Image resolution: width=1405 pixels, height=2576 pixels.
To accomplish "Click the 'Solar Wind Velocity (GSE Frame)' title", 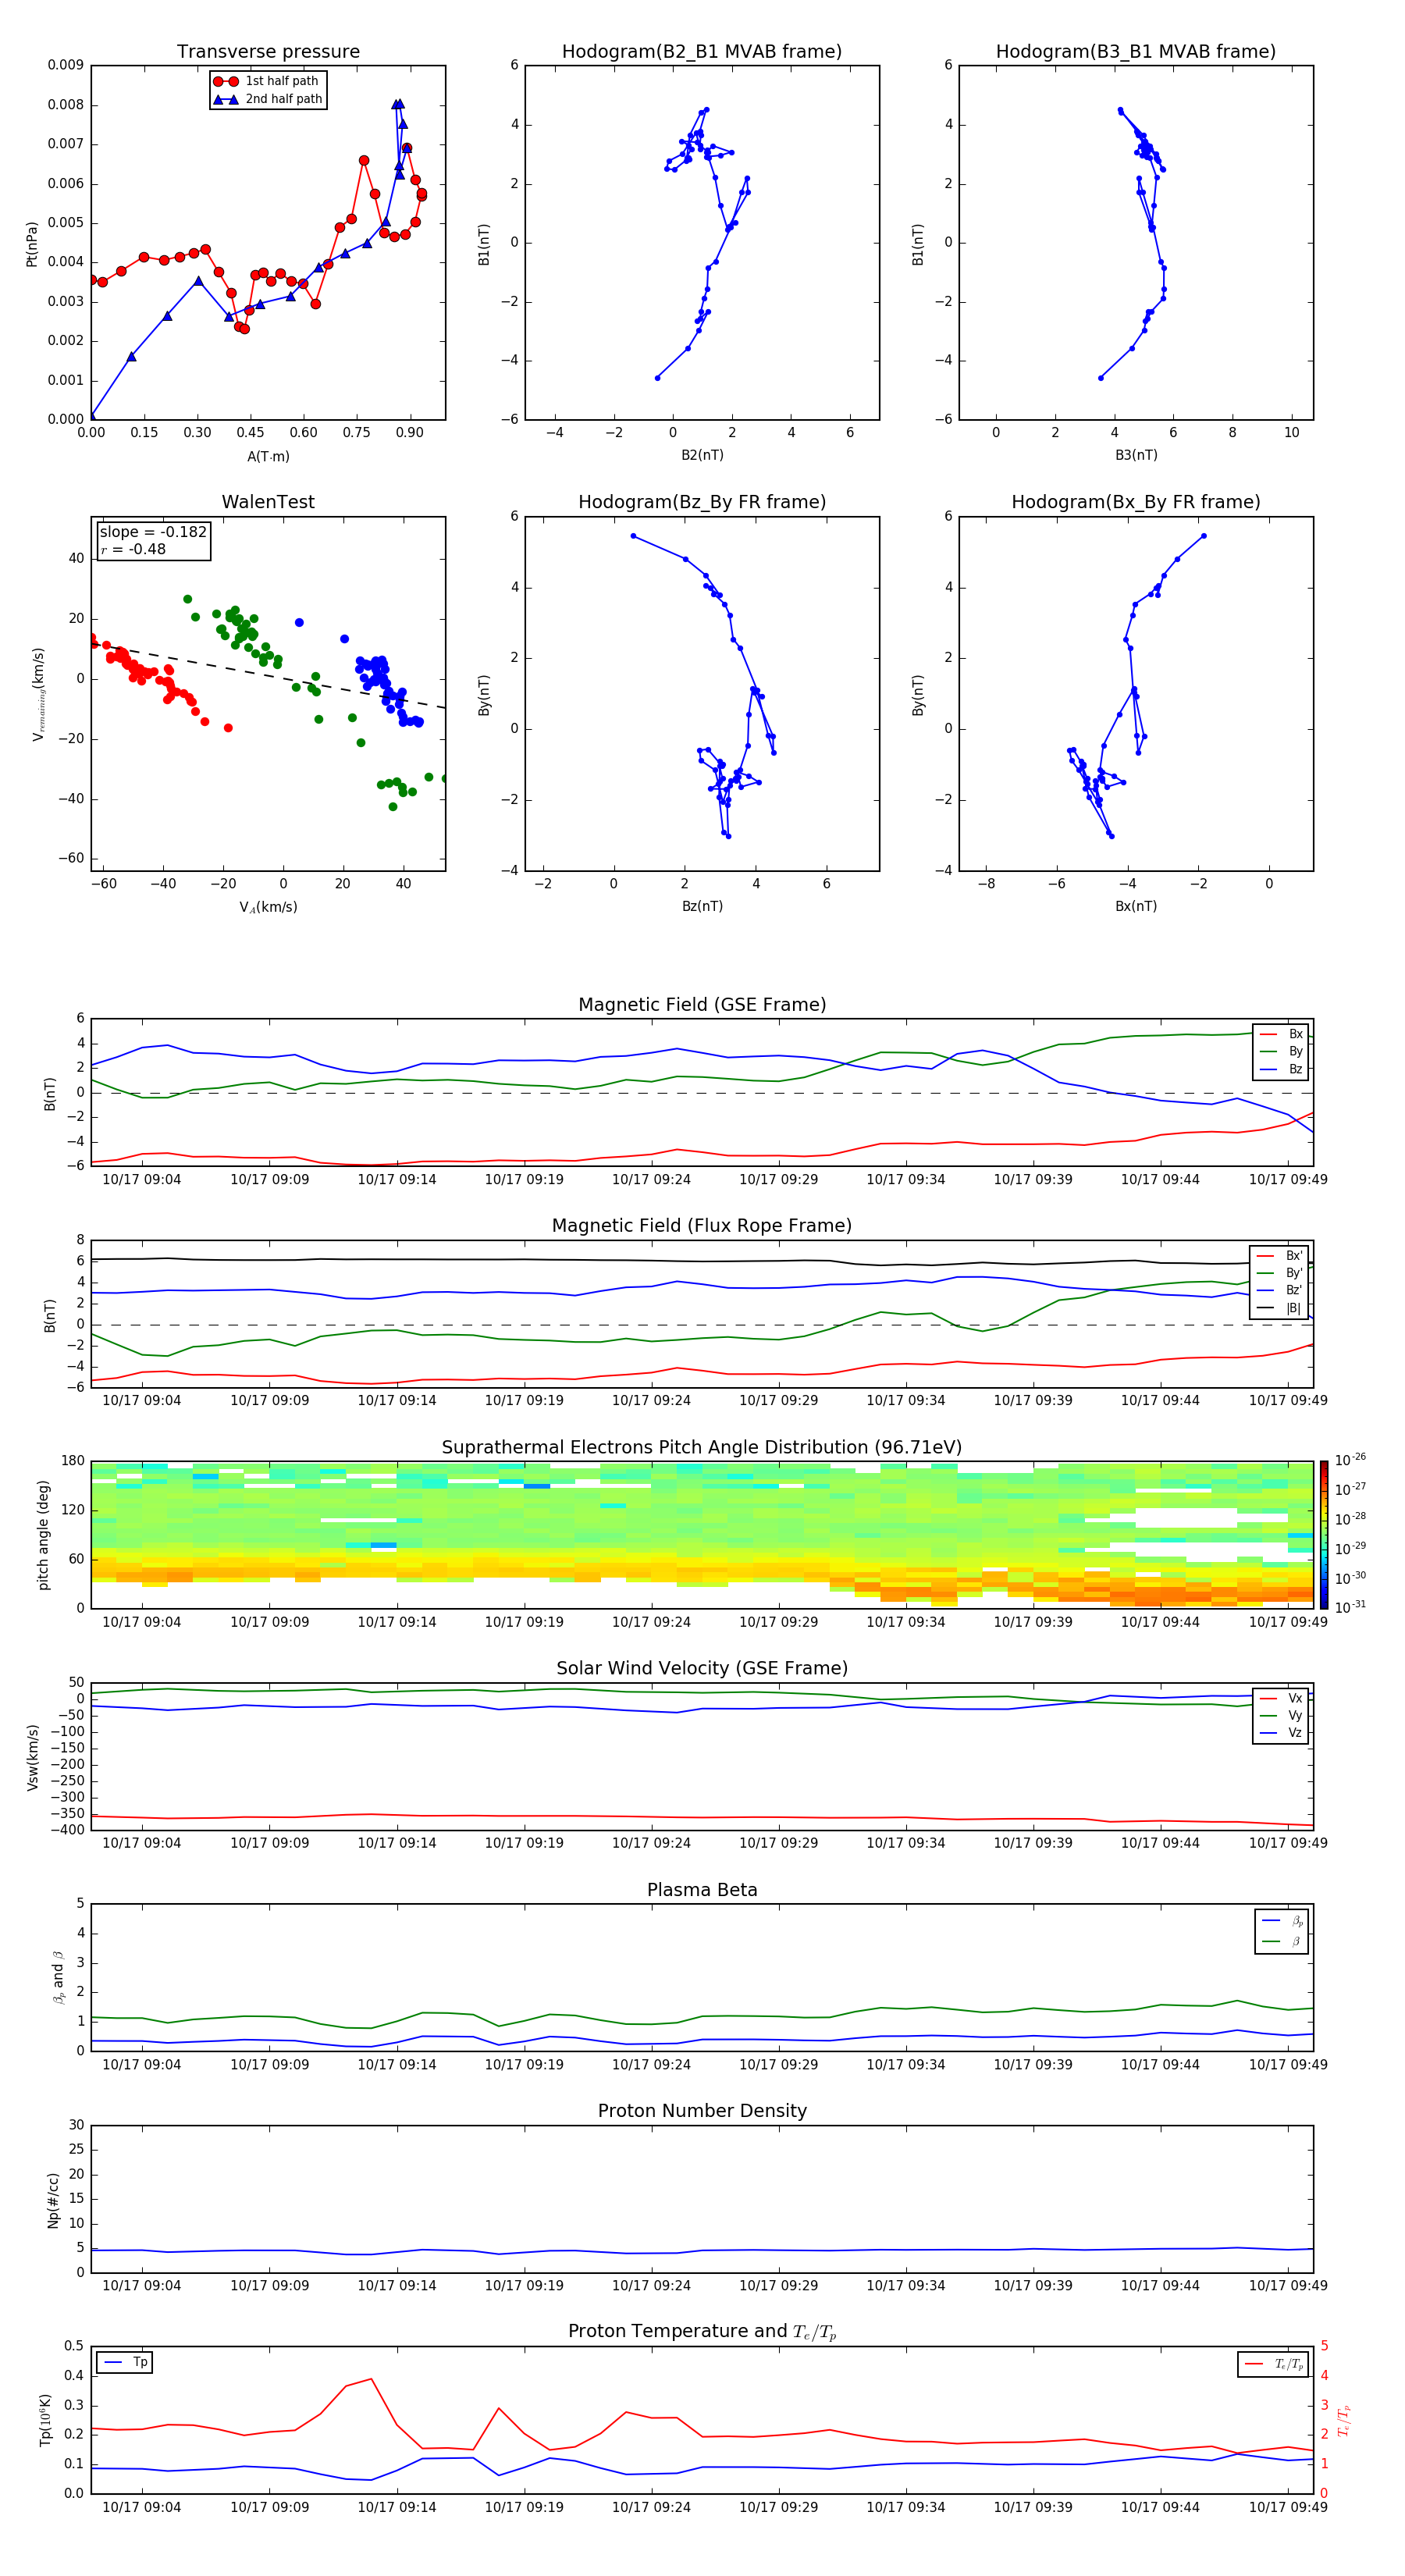I will tap(702, 1668).
